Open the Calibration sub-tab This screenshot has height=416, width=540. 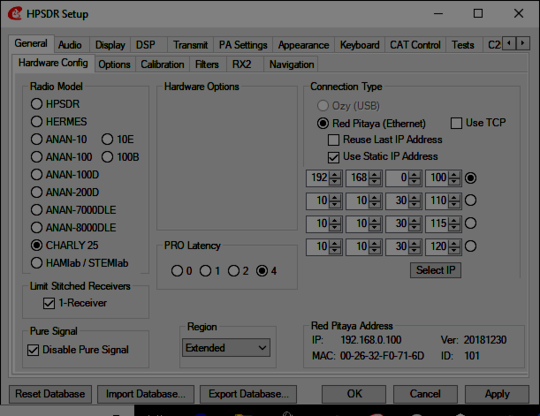[162, 64]
